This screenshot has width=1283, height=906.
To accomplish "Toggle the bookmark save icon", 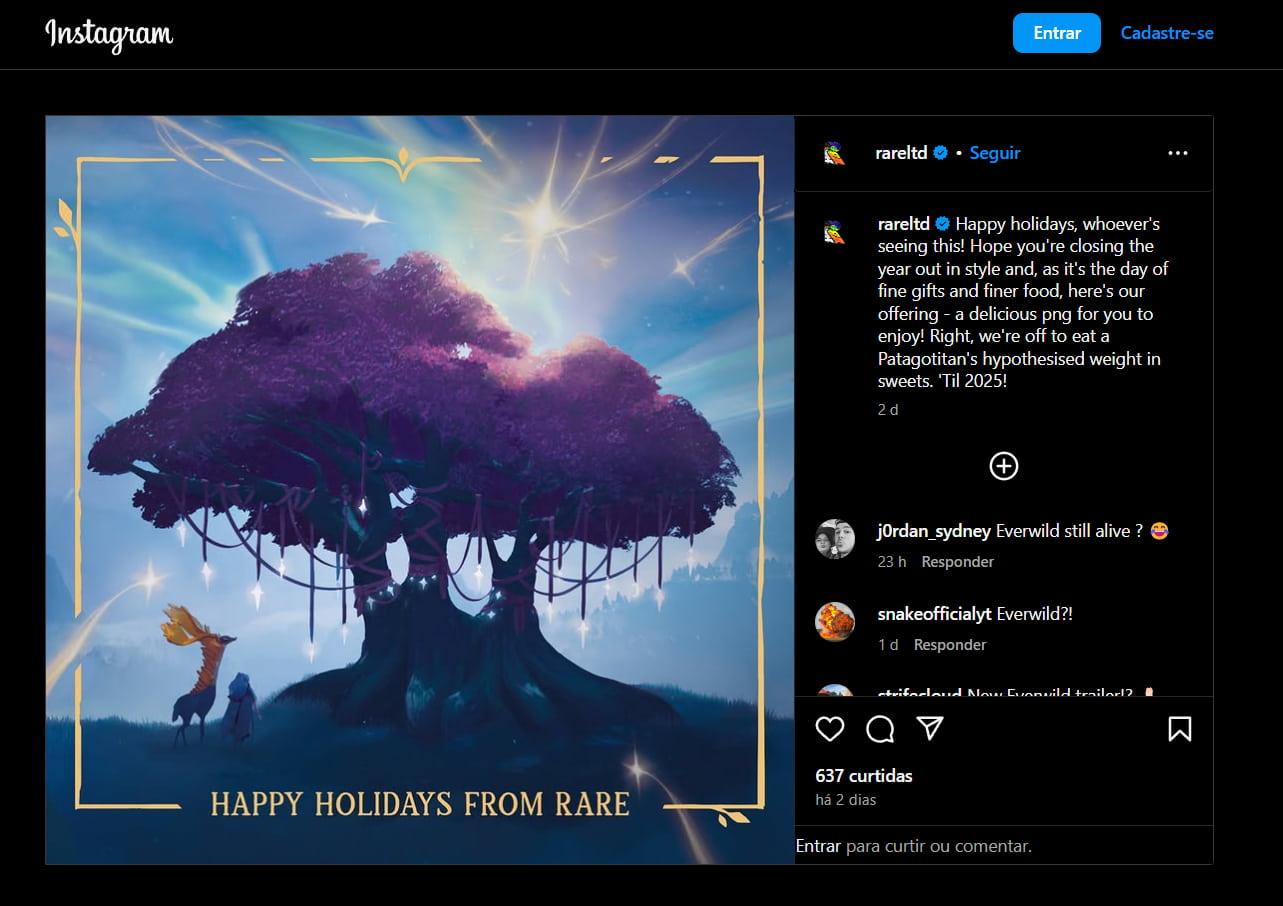I will coord(1179,729).
